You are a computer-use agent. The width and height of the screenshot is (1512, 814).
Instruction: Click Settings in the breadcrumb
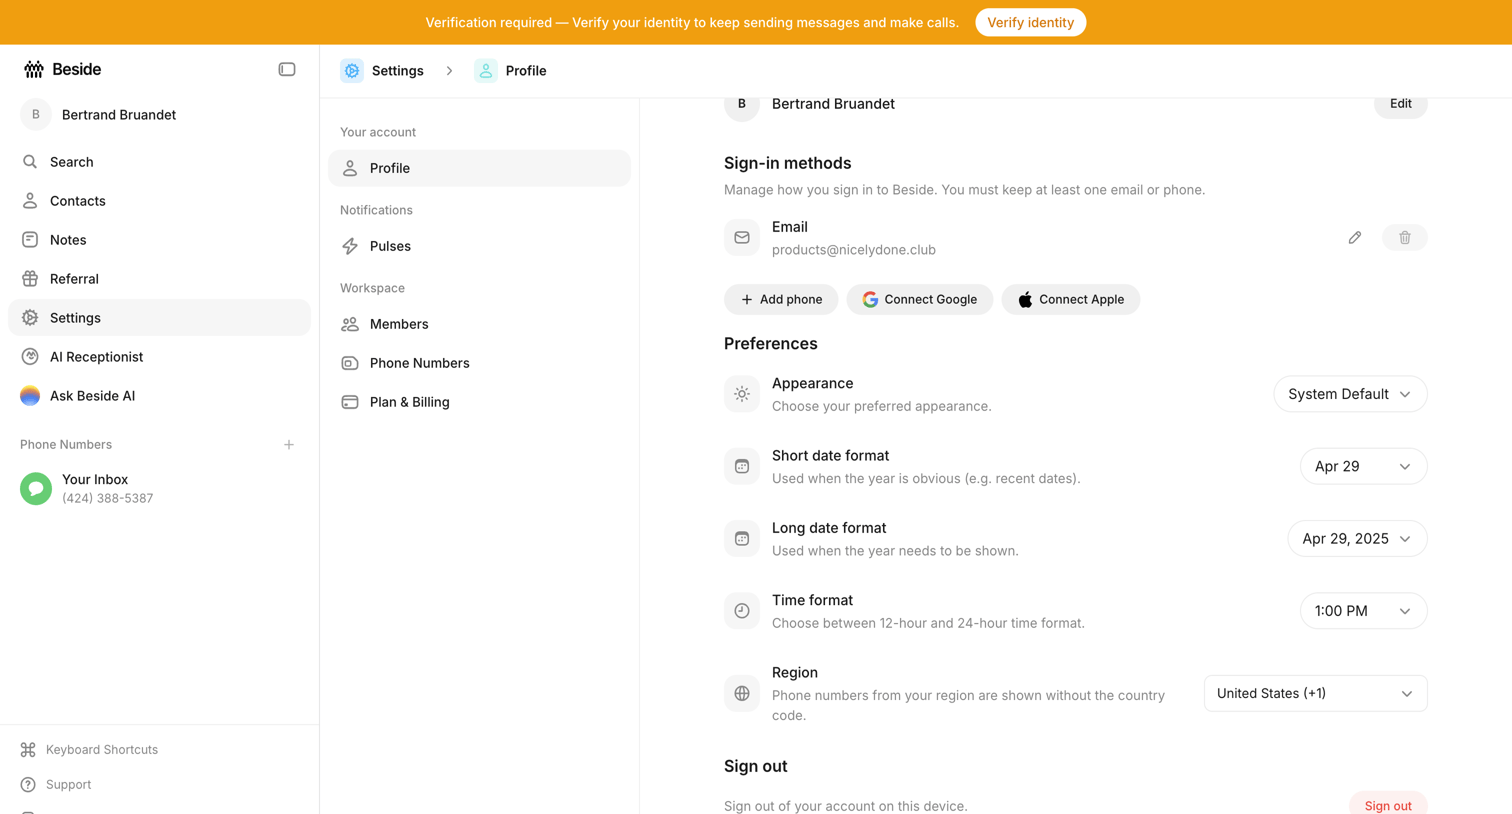click(x=397, y=71)
